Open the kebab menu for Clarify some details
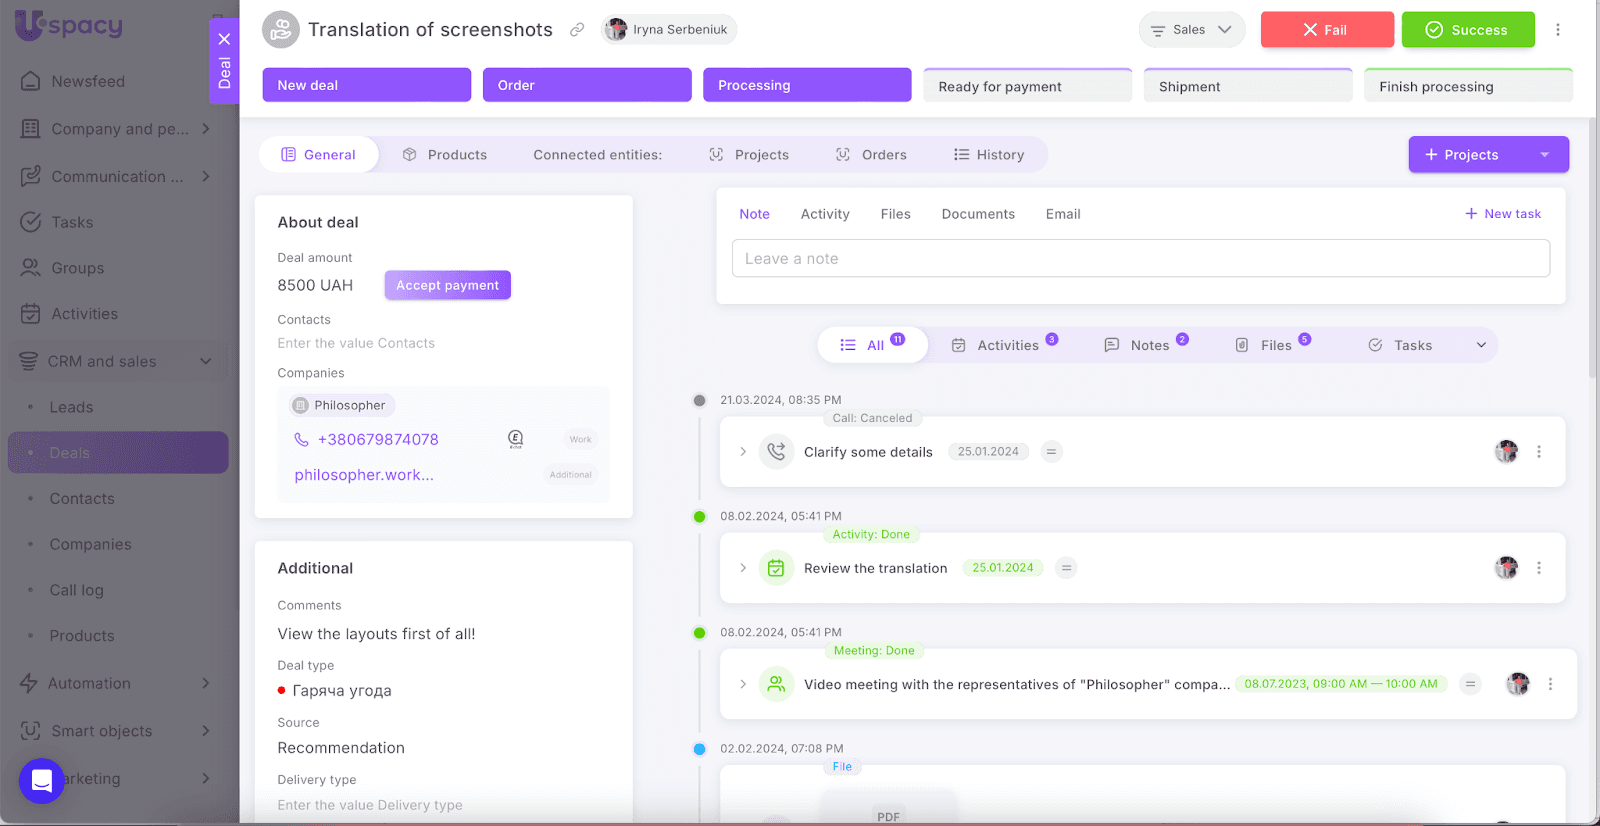The height and width of the screenshot is (826, 1600). point(1538,452)
